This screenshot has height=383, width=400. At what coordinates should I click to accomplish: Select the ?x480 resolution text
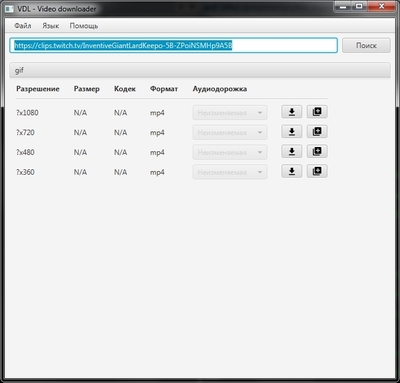click(25, 152)
